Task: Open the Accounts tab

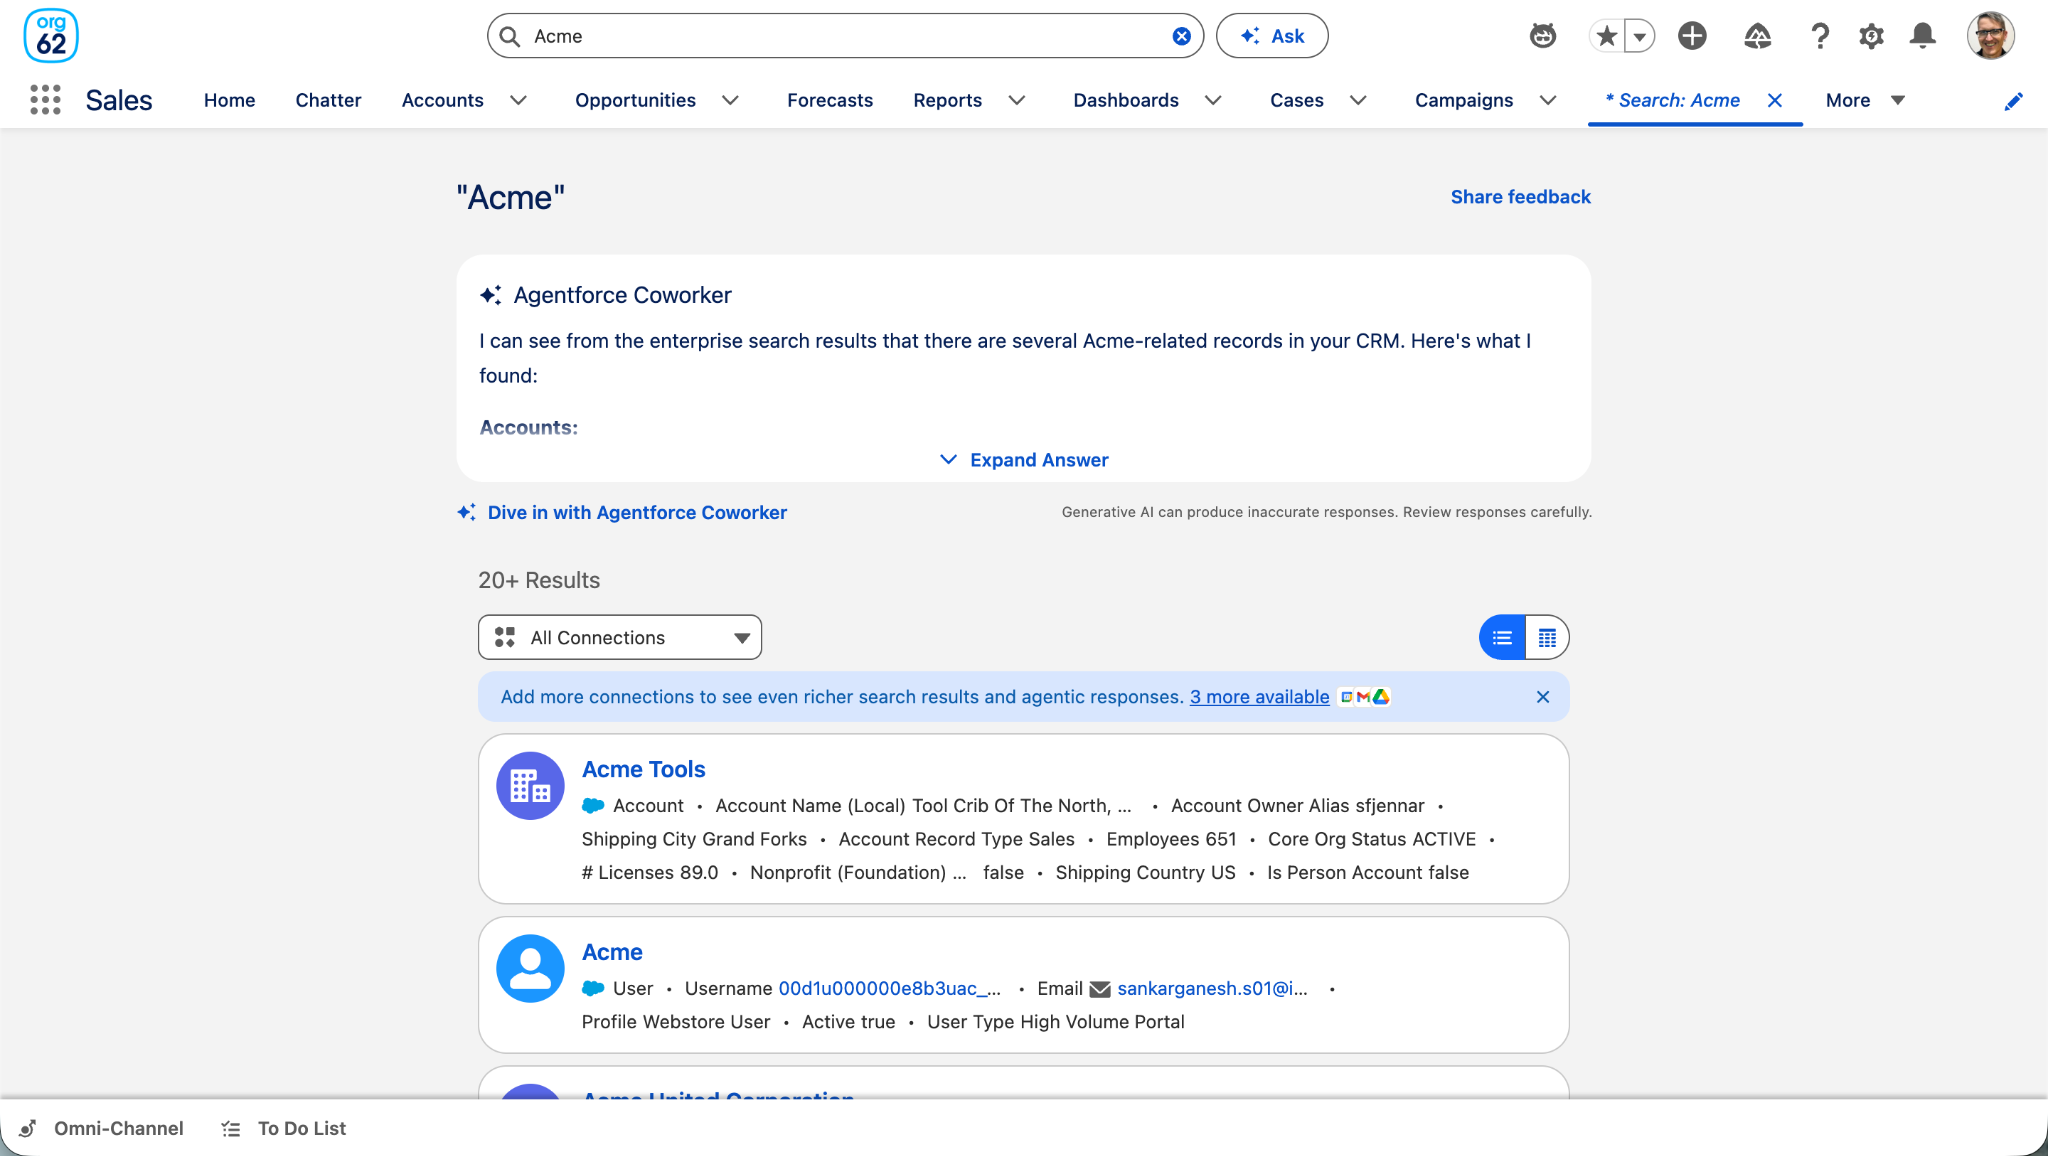Action: (x=442, y=100)
